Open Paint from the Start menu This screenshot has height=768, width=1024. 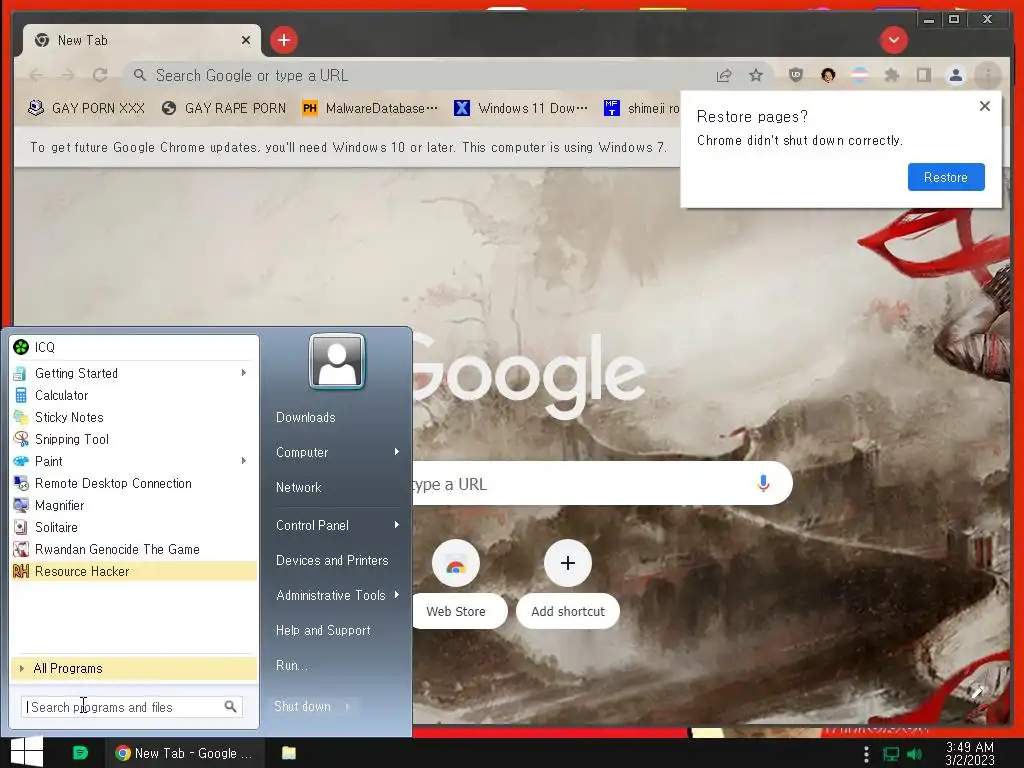[134, 461]
